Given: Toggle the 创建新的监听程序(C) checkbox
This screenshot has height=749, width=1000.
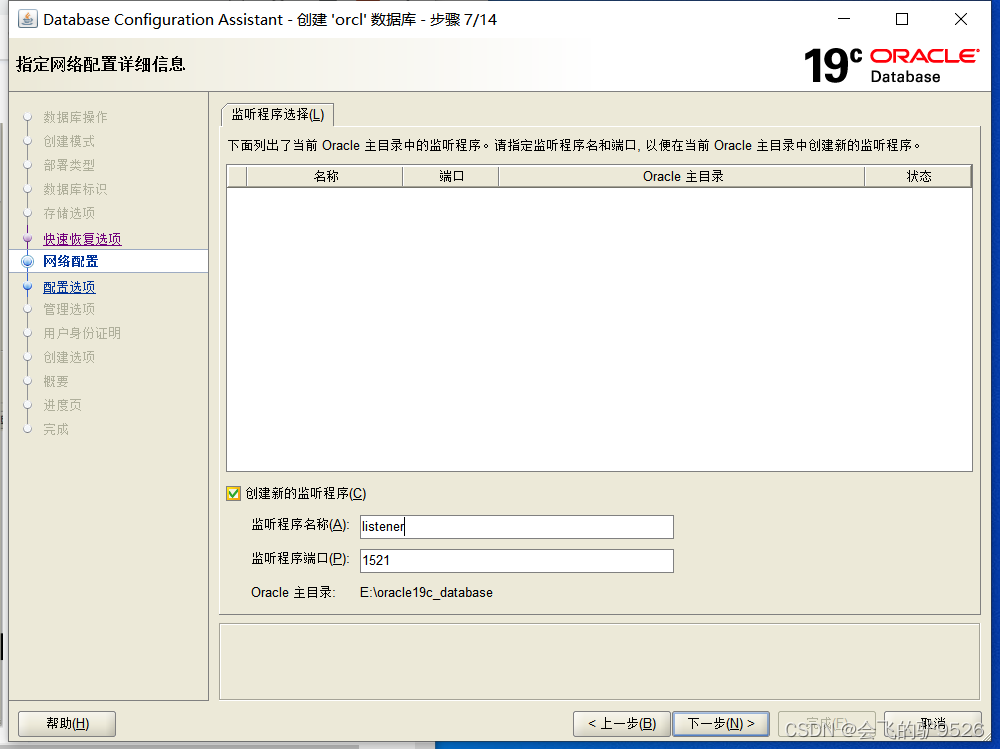Looking at the screenshot, I should point(233,493).
